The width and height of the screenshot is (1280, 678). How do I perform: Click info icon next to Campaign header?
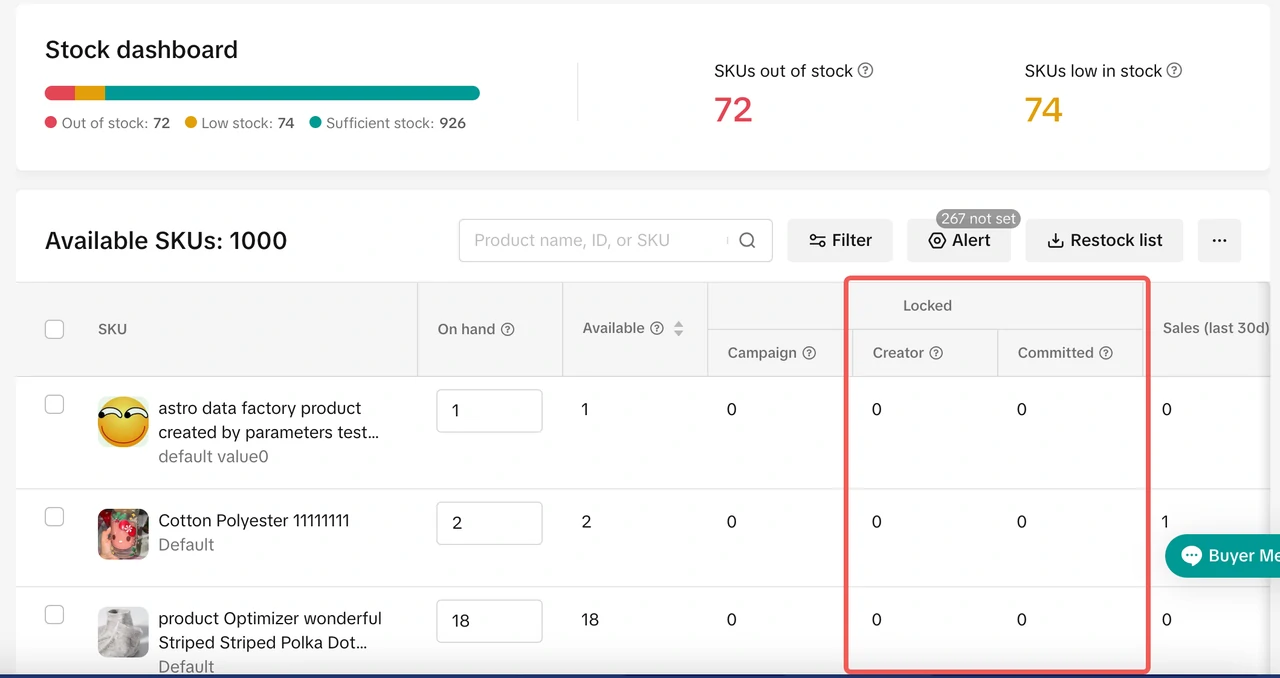pos(809,353)
